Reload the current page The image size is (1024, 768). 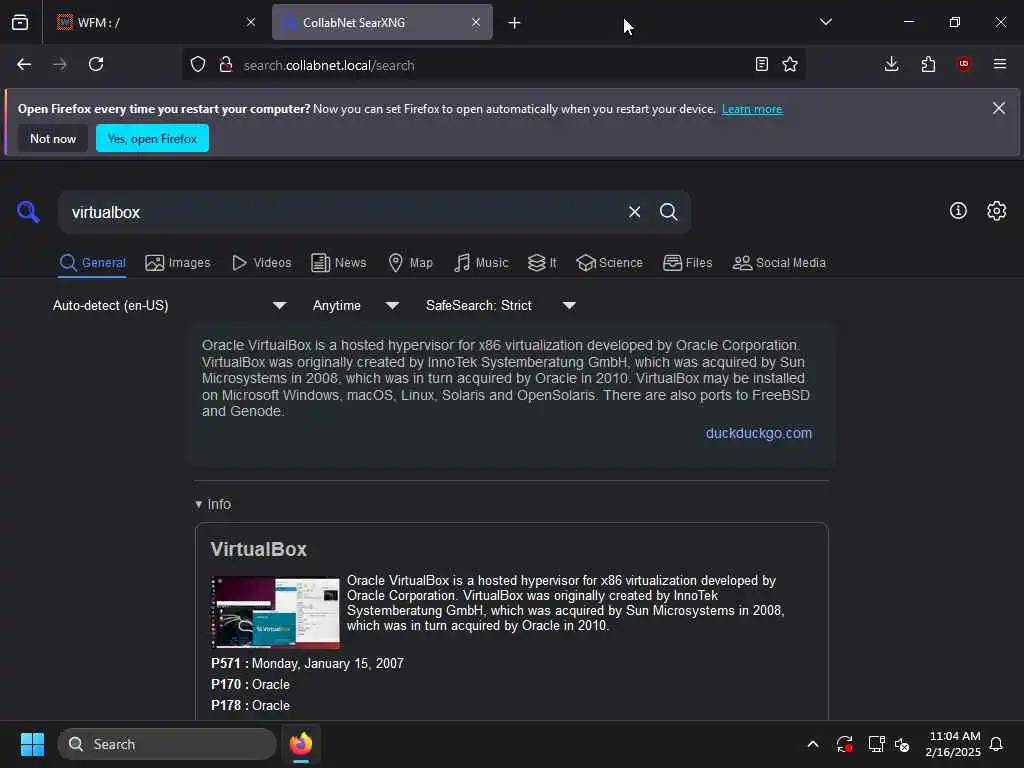pyautogui.click(x=96, y=64)
